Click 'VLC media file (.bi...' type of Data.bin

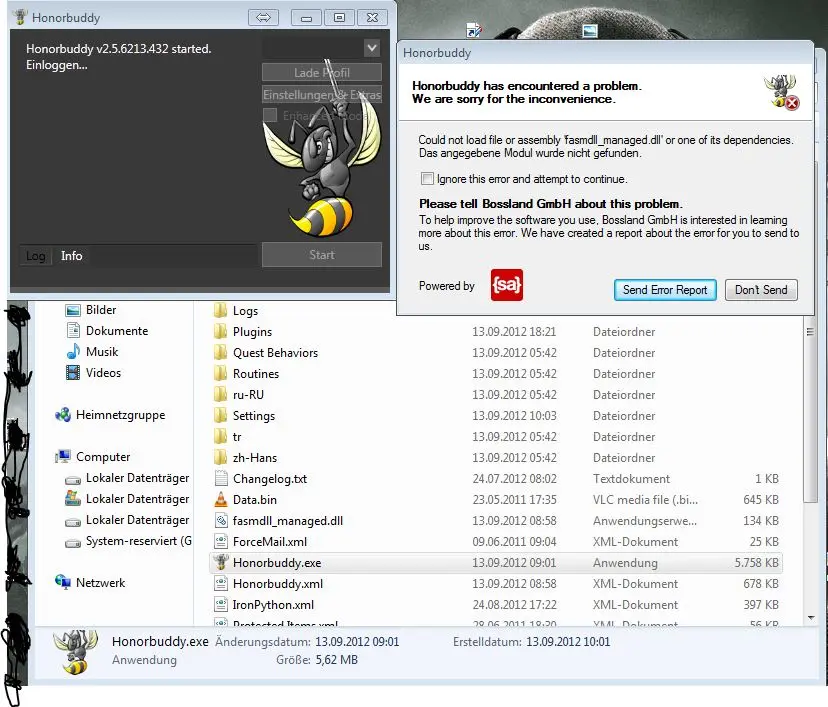[x=645, y=500]
